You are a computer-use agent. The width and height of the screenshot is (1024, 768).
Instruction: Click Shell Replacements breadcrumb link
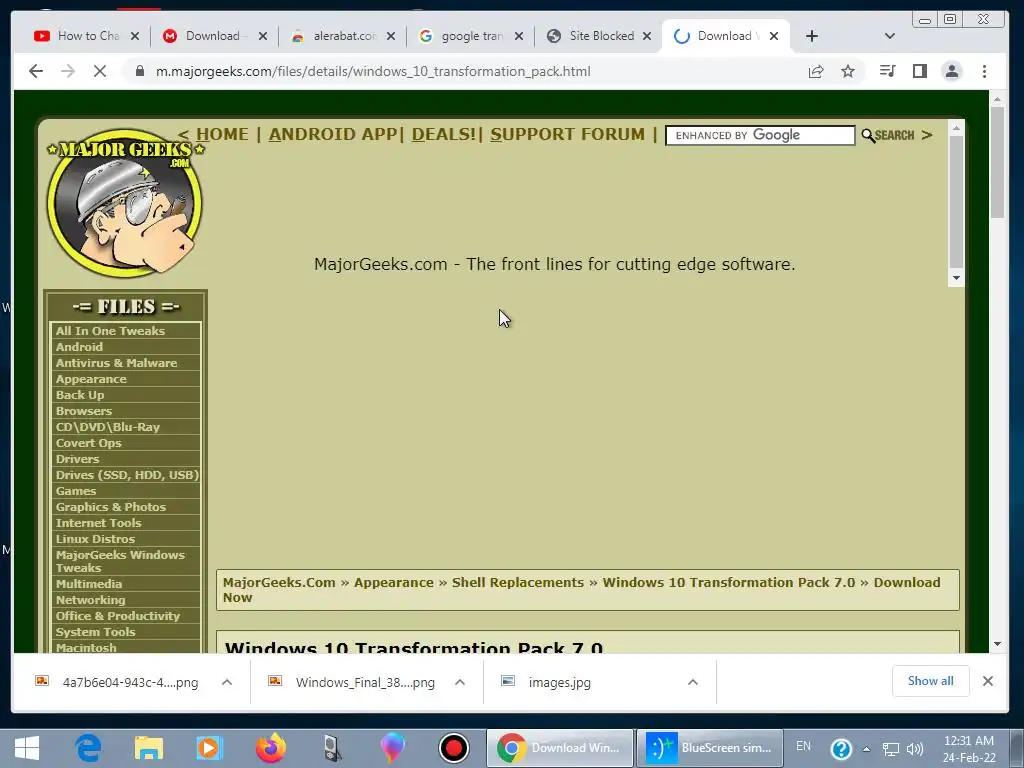(x=518, y=582)
